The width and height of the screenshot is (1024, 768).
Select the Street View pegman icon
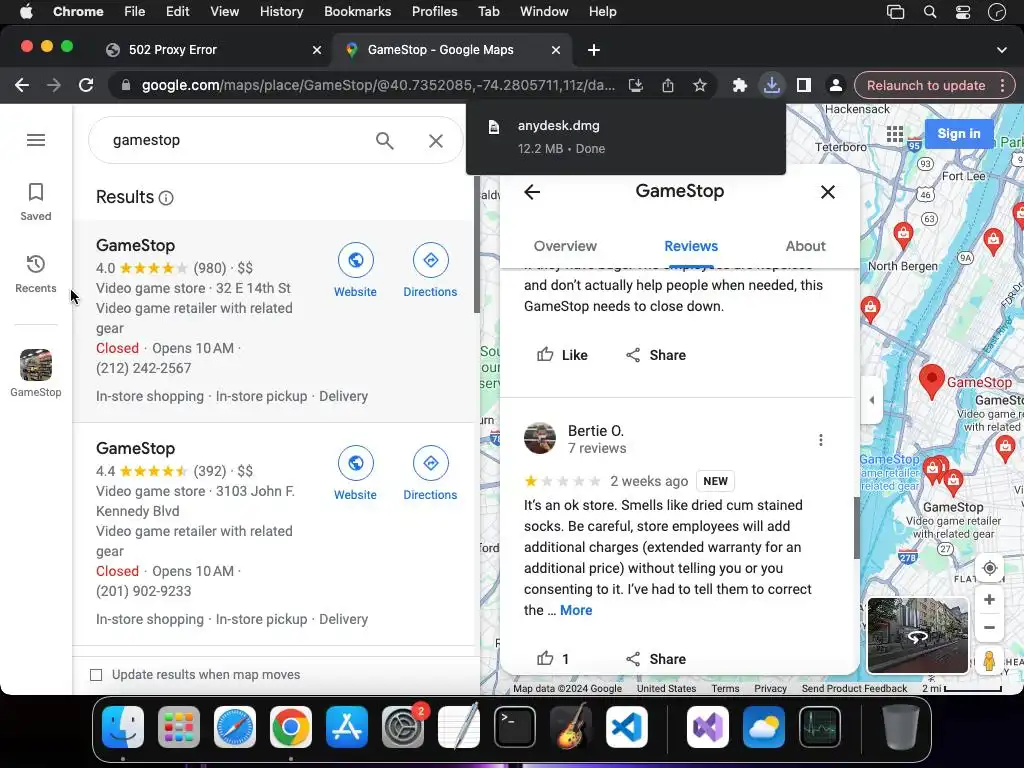(989, 660)
